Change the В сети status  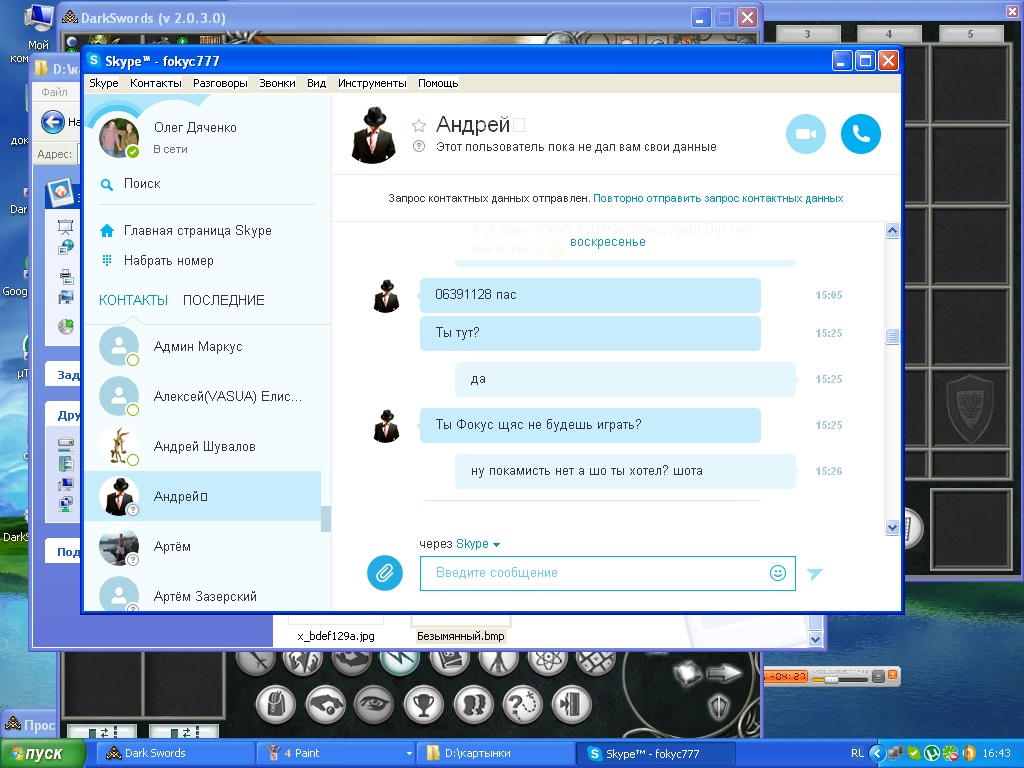point(170,150)
